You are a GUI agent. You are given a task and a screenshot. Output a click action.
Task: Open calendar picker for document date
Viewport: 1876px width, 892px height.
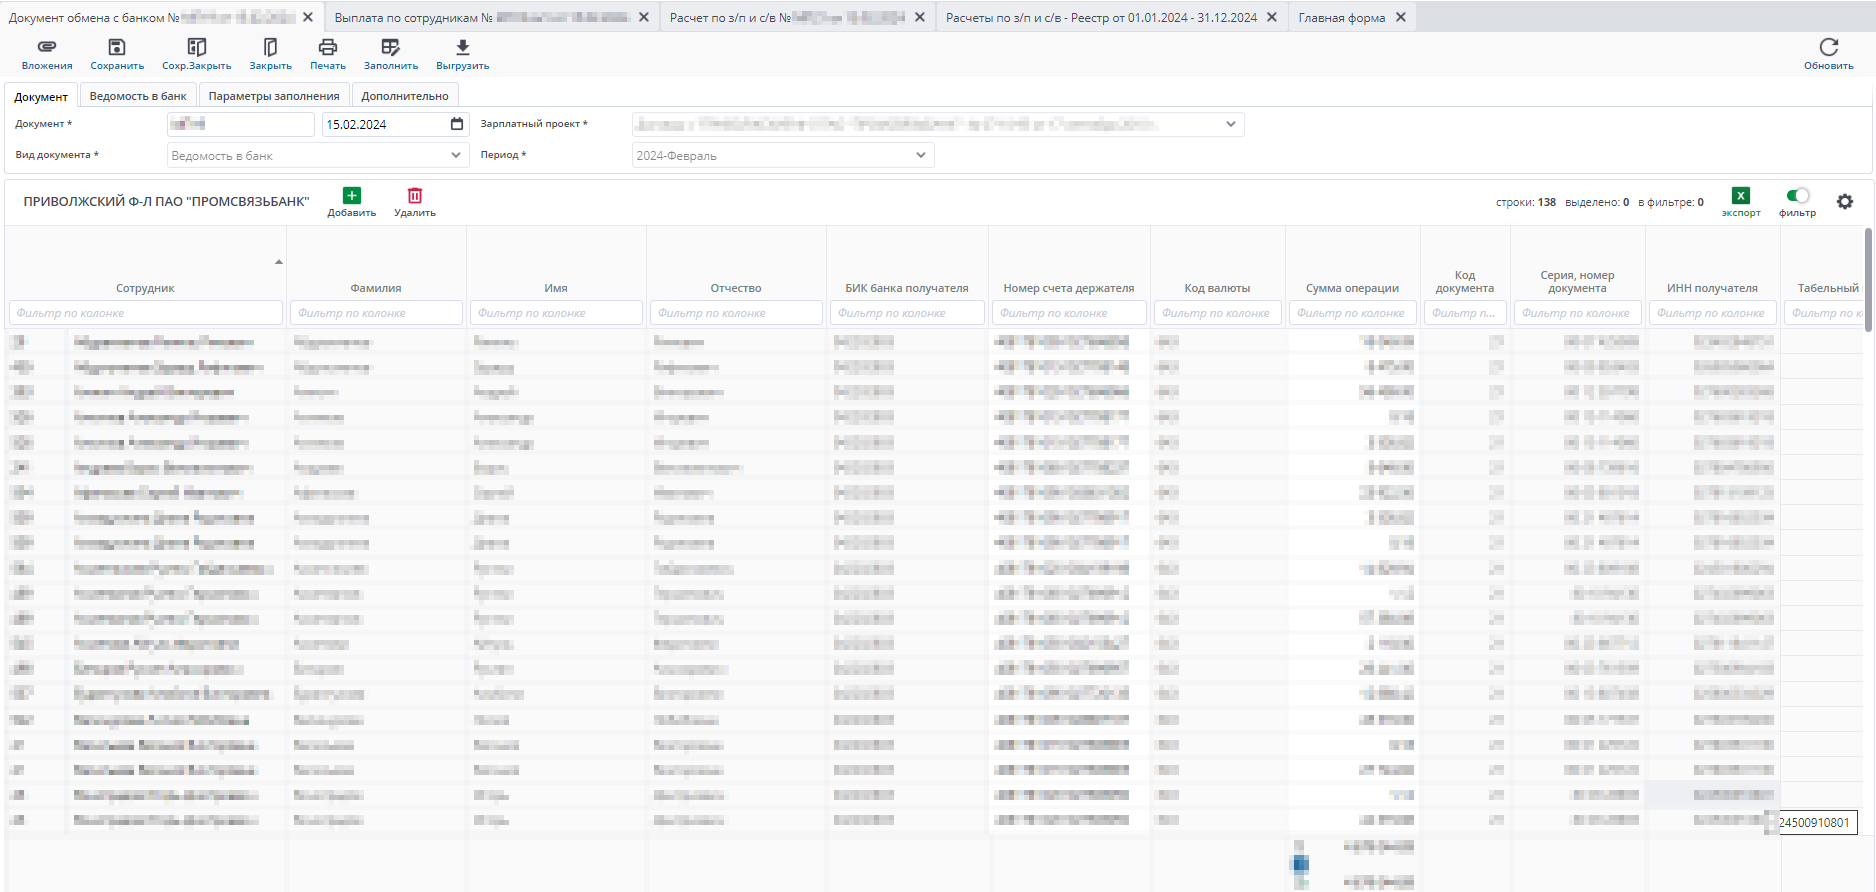click(x=457, y=124)
